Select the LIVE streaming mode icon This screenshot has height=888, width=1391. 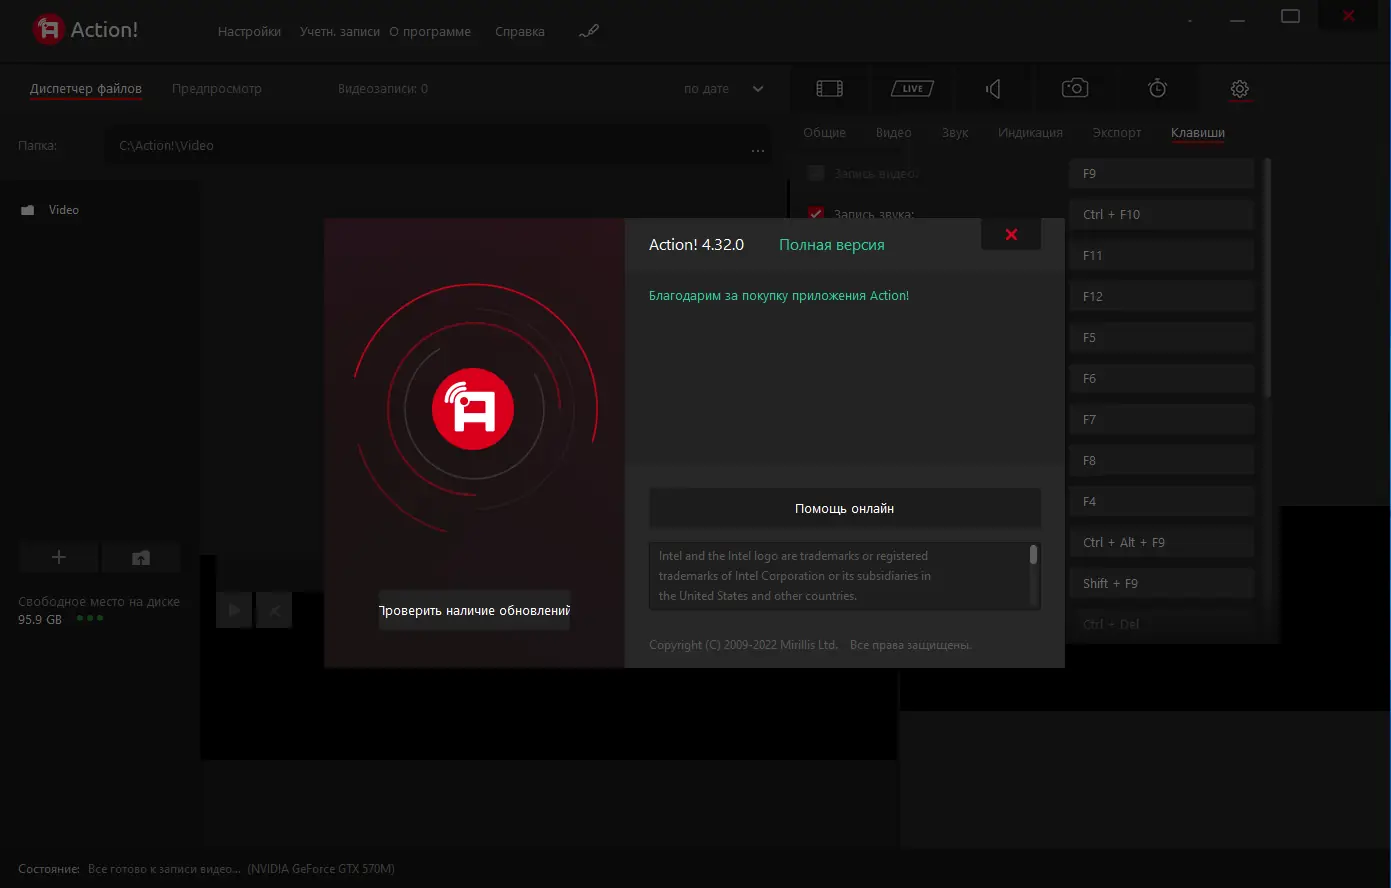pos(912,89)
